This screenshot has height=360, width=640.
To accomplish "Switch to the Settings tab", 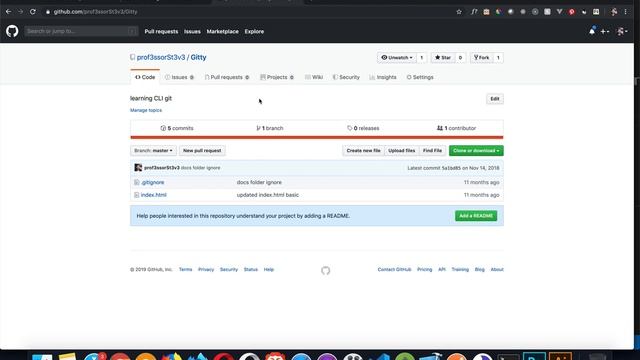I will click(420, 77).
